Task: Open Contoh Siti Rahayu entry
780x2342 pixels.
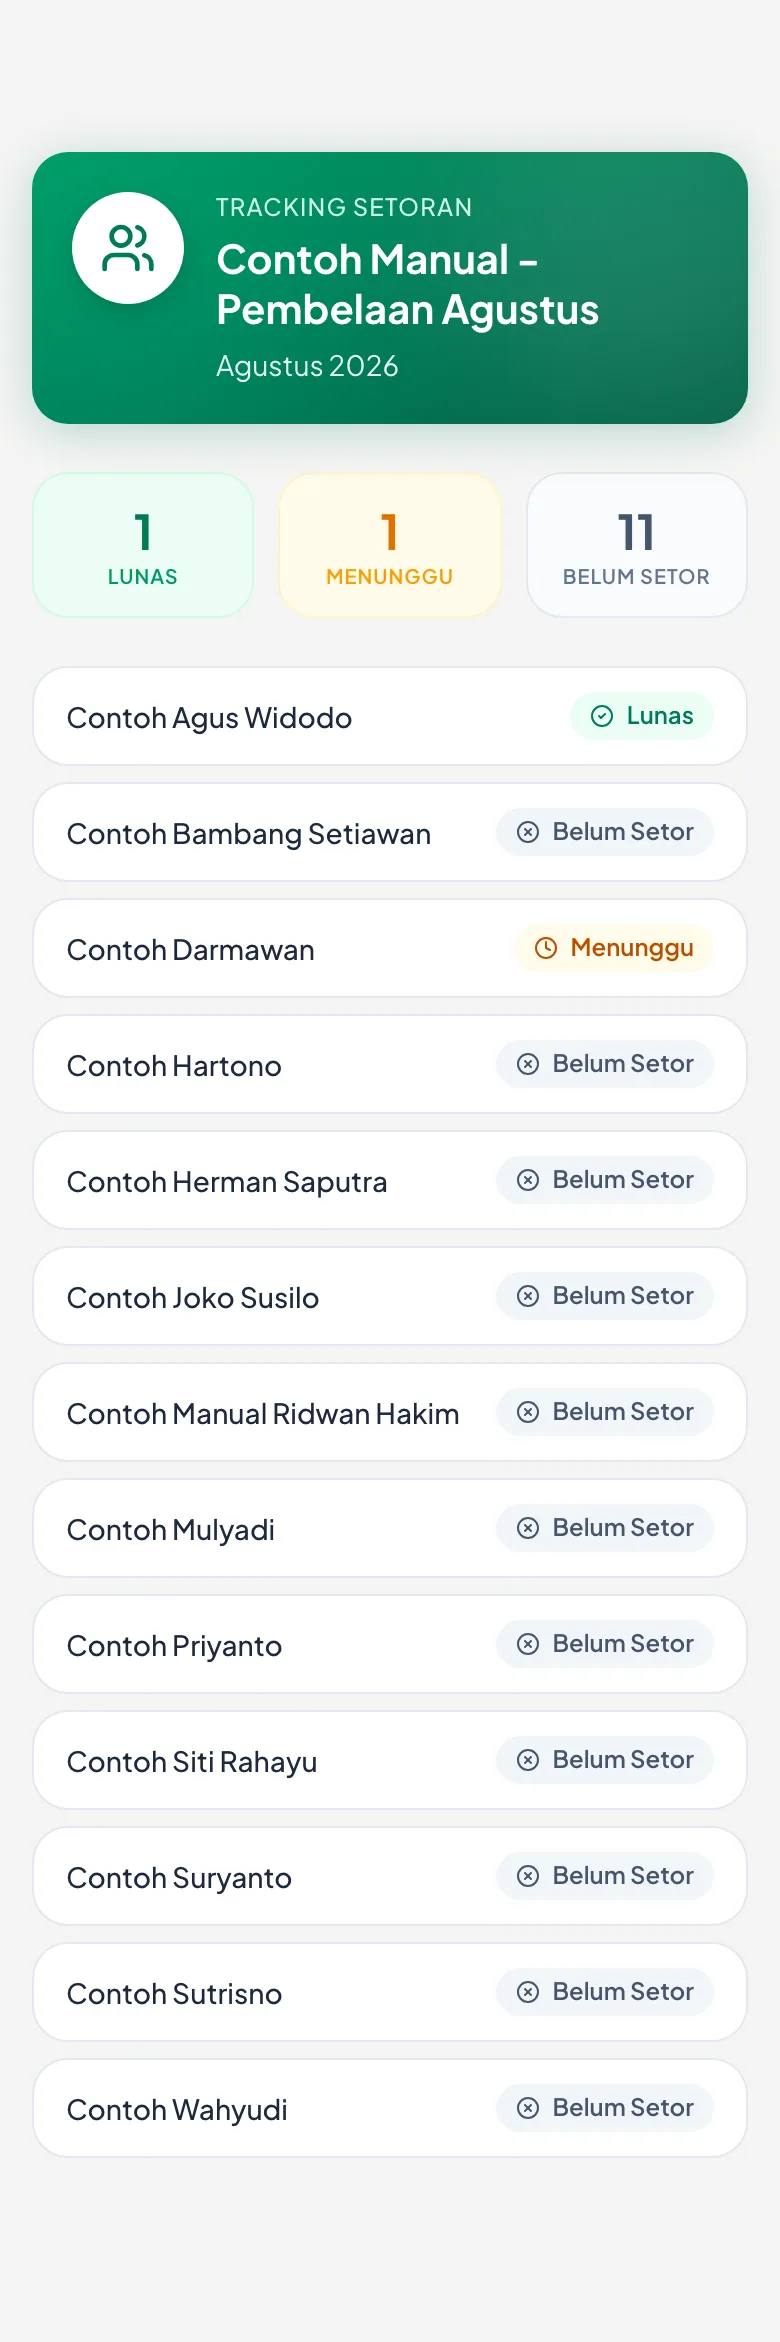Action: tap(390, 1760)
